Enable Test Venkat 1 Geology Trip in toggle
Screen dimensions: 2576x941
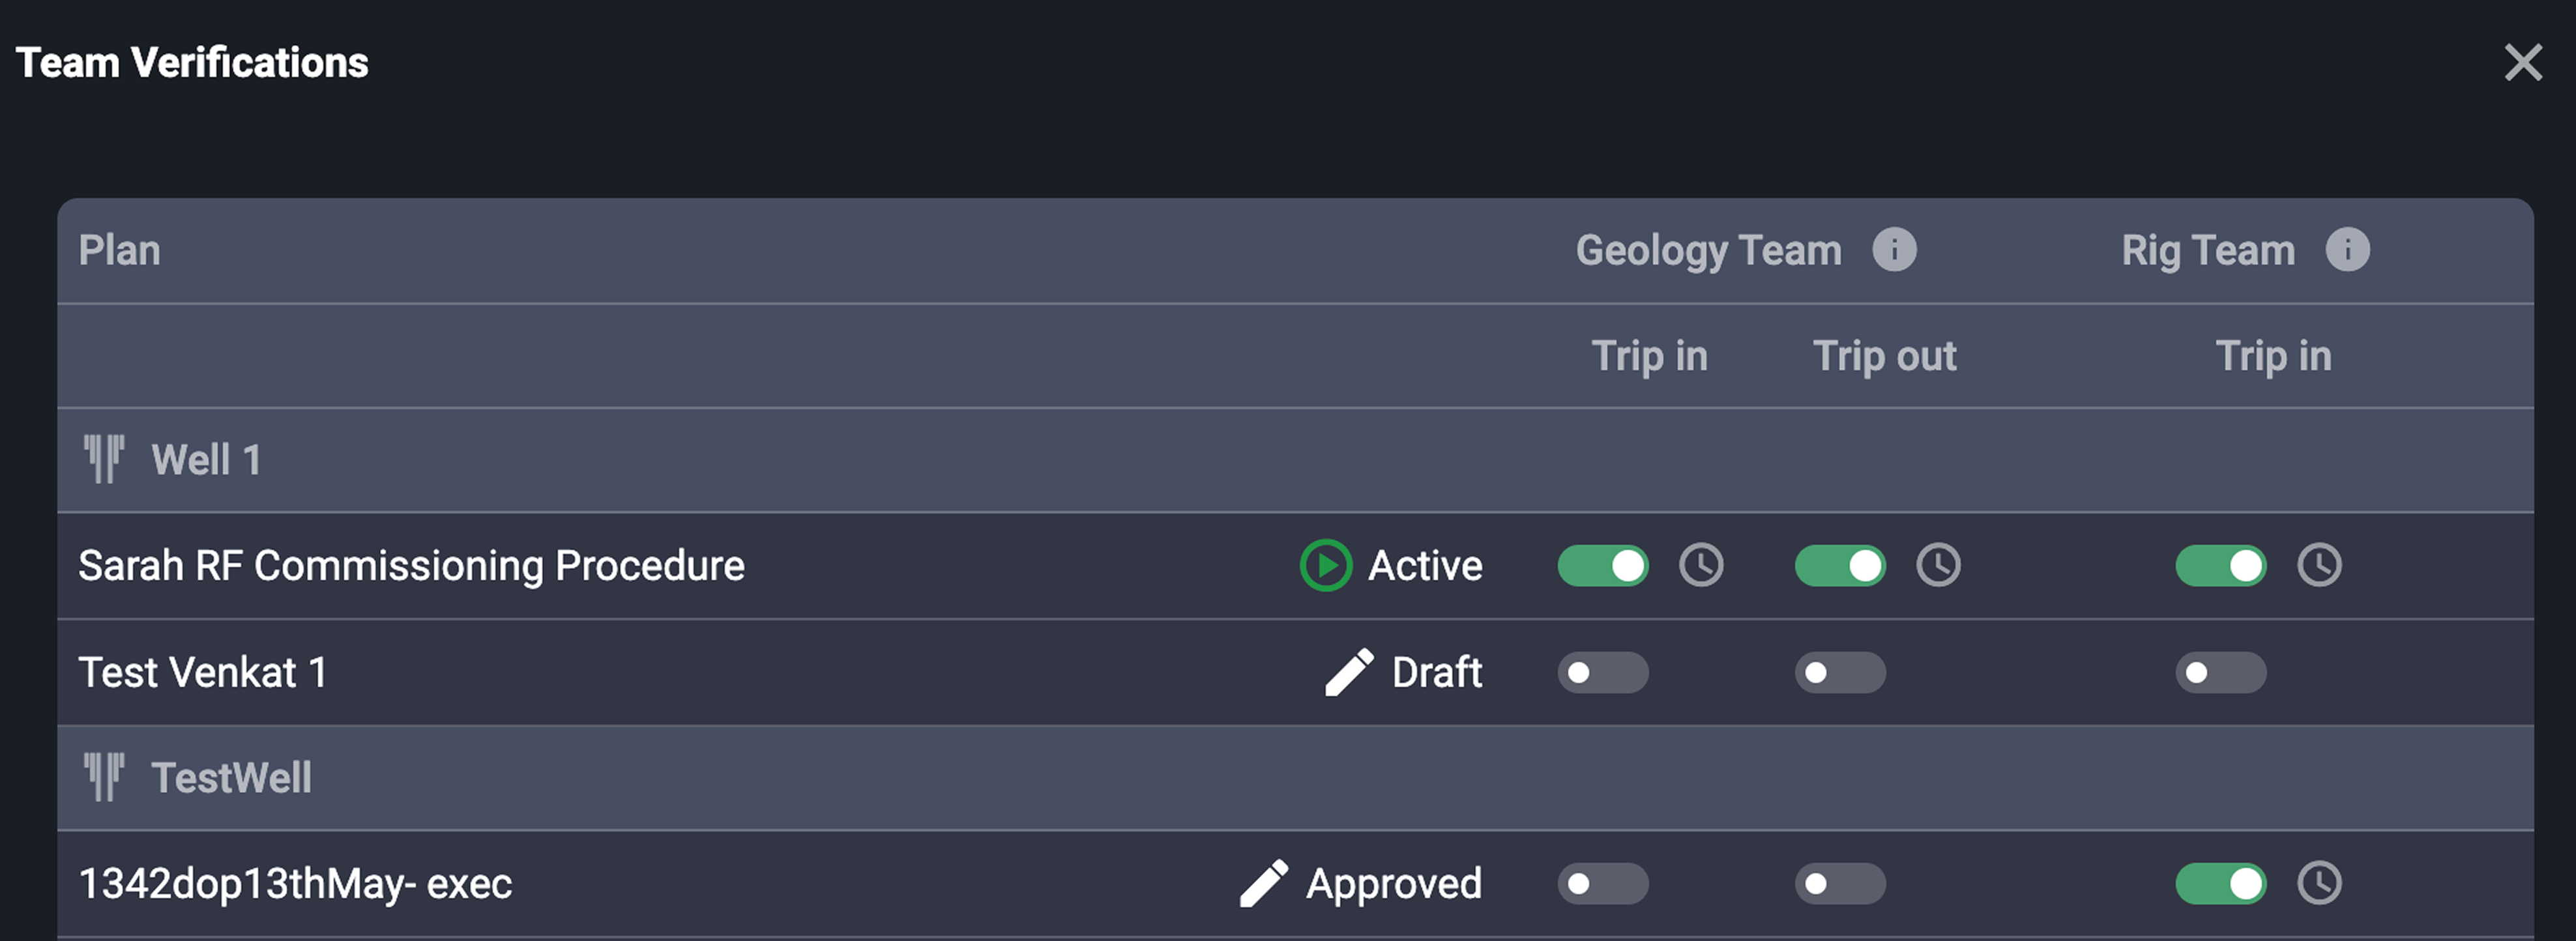[x=1603, y=672]
